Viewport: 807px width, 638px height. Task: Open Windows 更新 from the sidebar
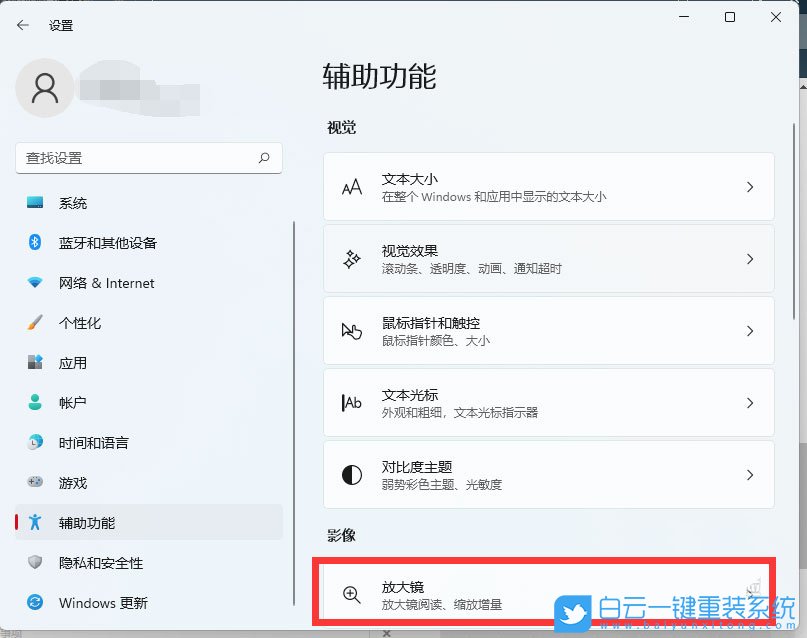(100, 603)
